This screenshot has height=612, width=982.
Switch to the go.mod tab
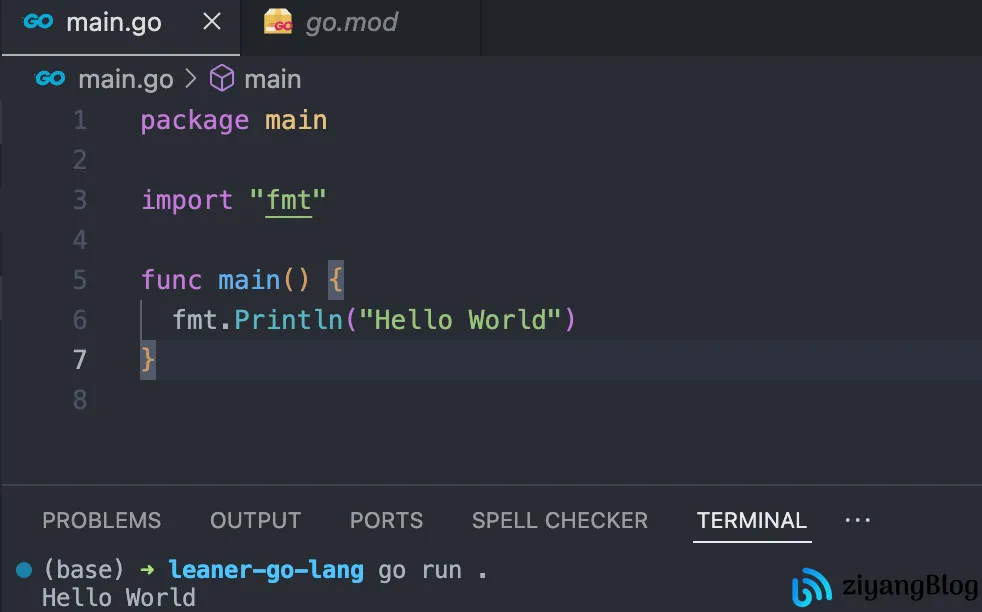[350, 22]
